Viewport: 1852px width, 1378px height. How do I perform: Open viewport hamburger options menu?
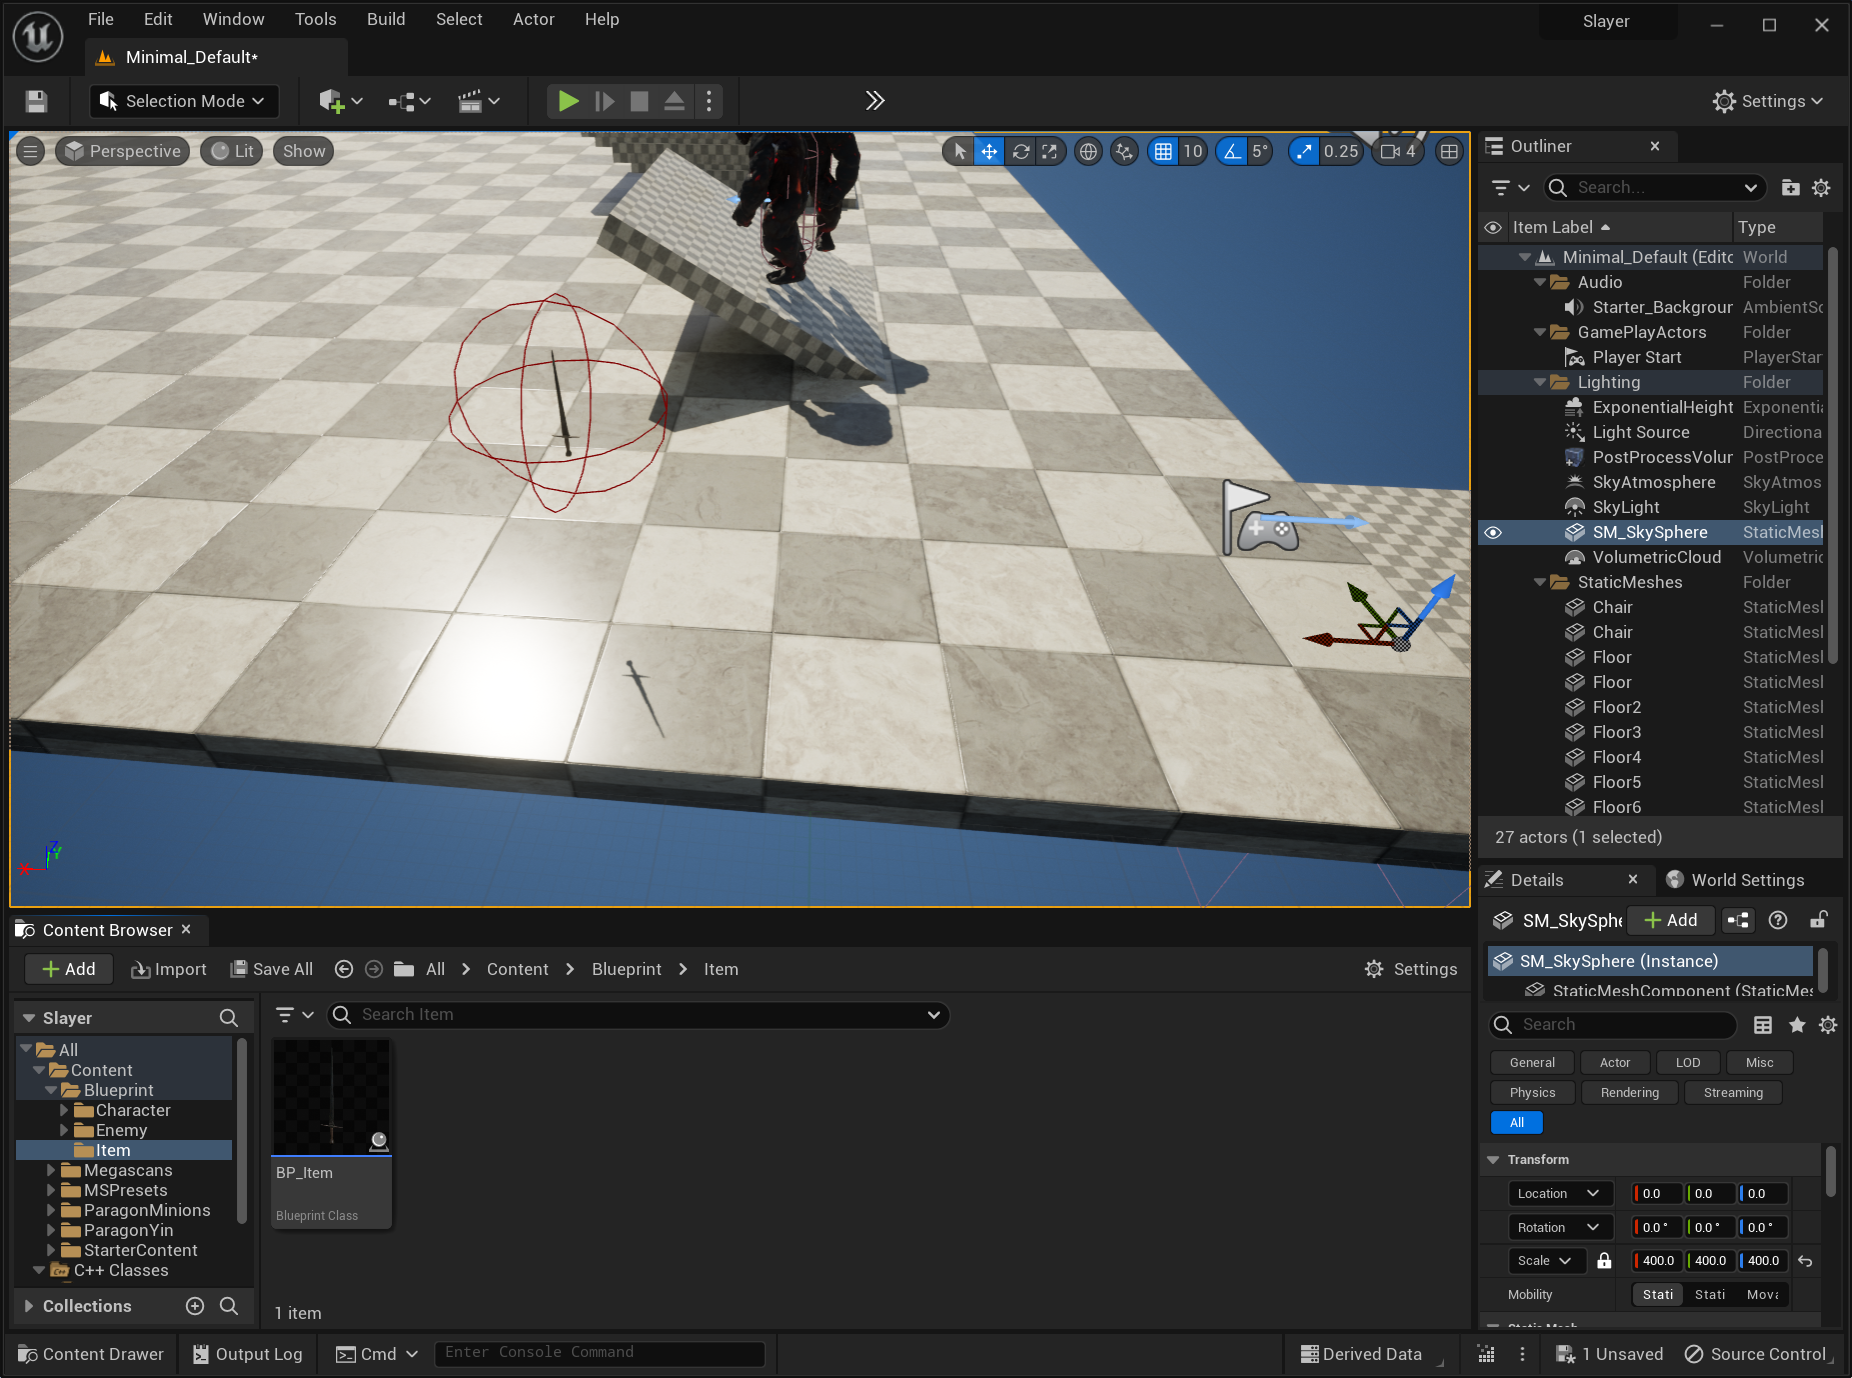tap(31, 151)
